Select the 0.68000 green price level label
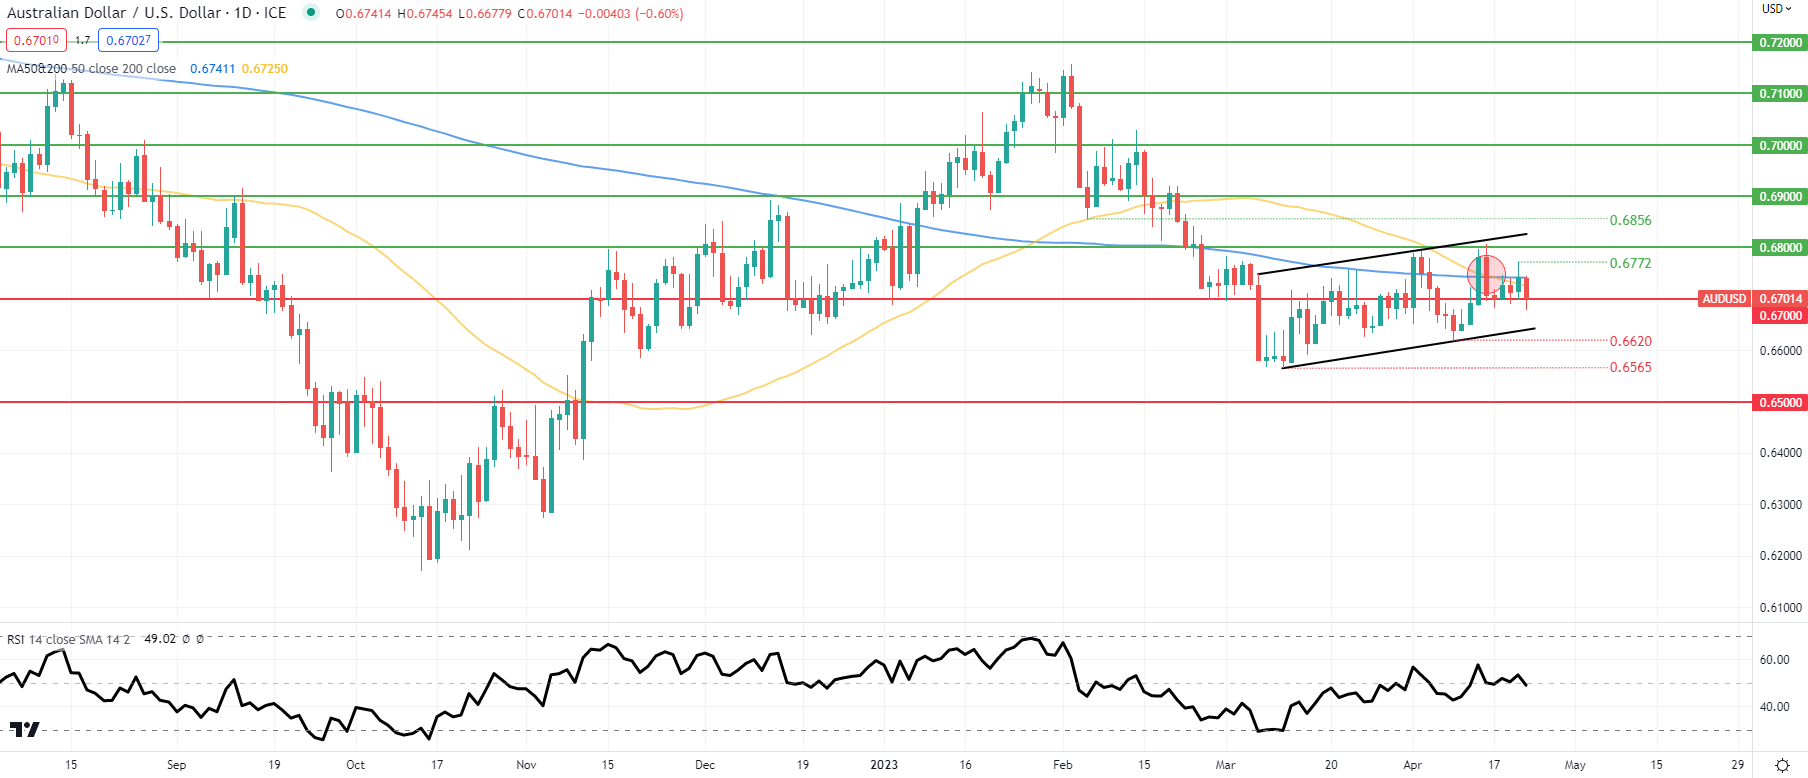Image resolution: width=1808 pixels, height=778 pixels. pyautogui.click(x=1780, y=248)
